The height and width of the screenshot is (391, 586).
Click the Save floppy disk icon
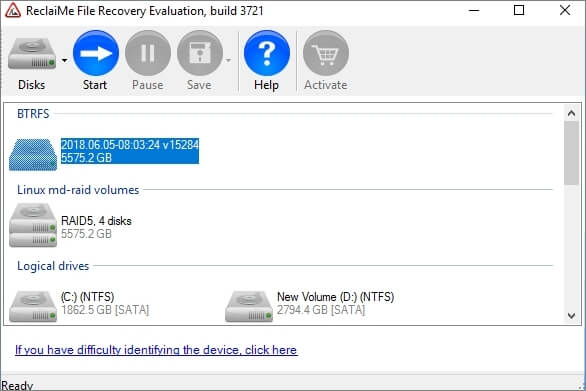200,53
